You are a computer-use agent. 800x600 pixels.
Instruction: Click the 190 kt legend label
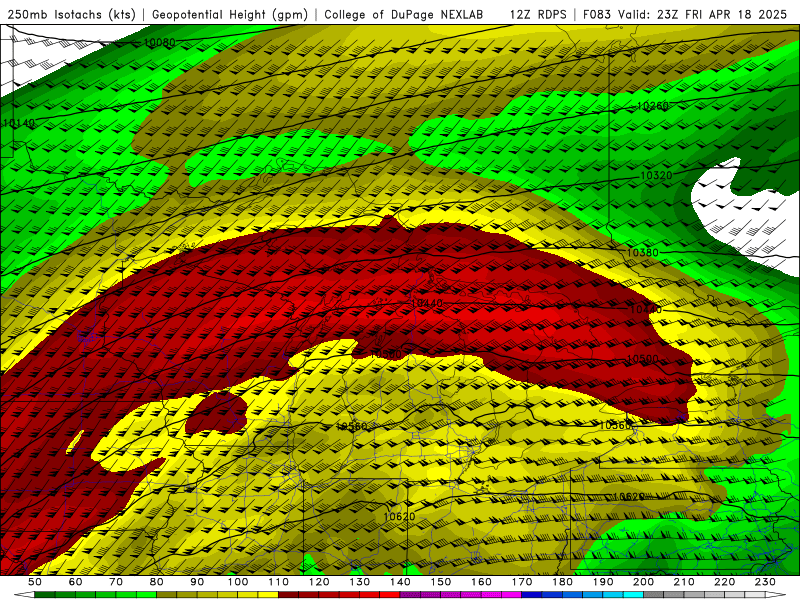click(603, 582)
